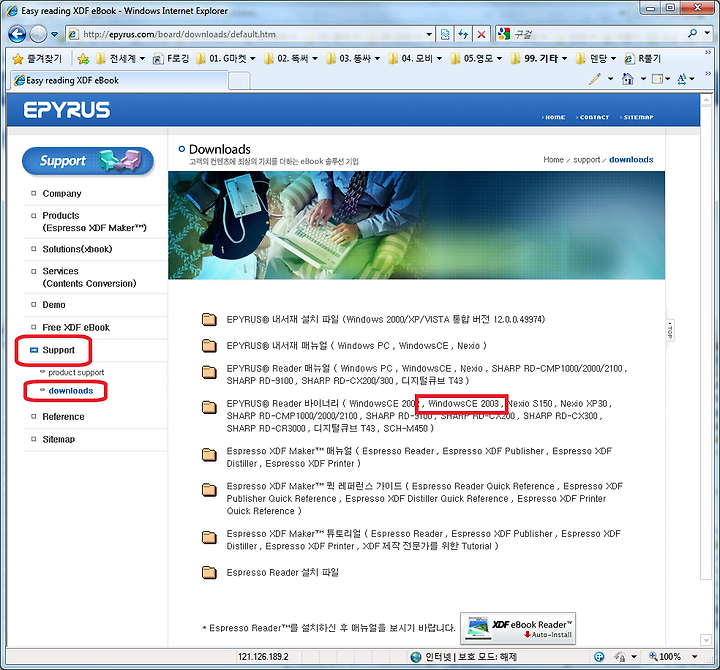720x670 pixels.
Task: Open search provider options dropdown
Action: (x=707, y=34)
